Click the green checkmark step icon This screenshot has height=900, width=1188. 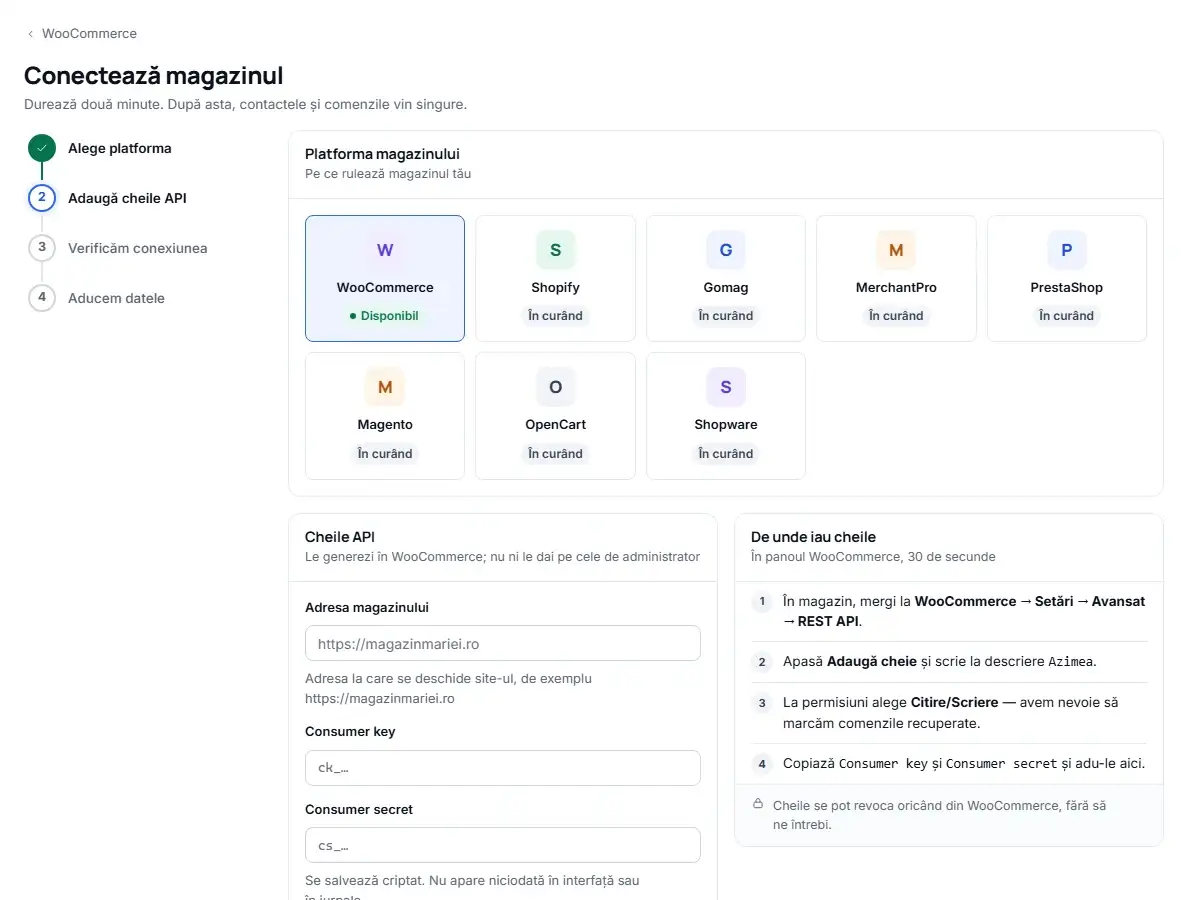coord(42,148)
